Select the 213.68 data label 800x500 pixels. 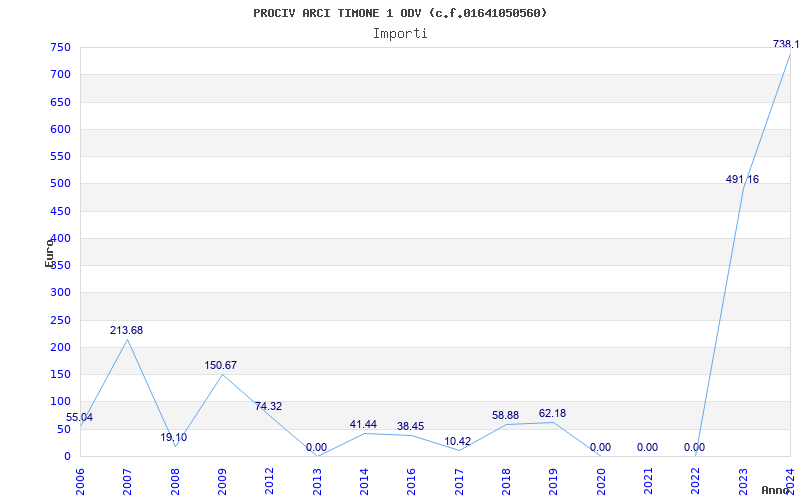(x=126, y=330)
